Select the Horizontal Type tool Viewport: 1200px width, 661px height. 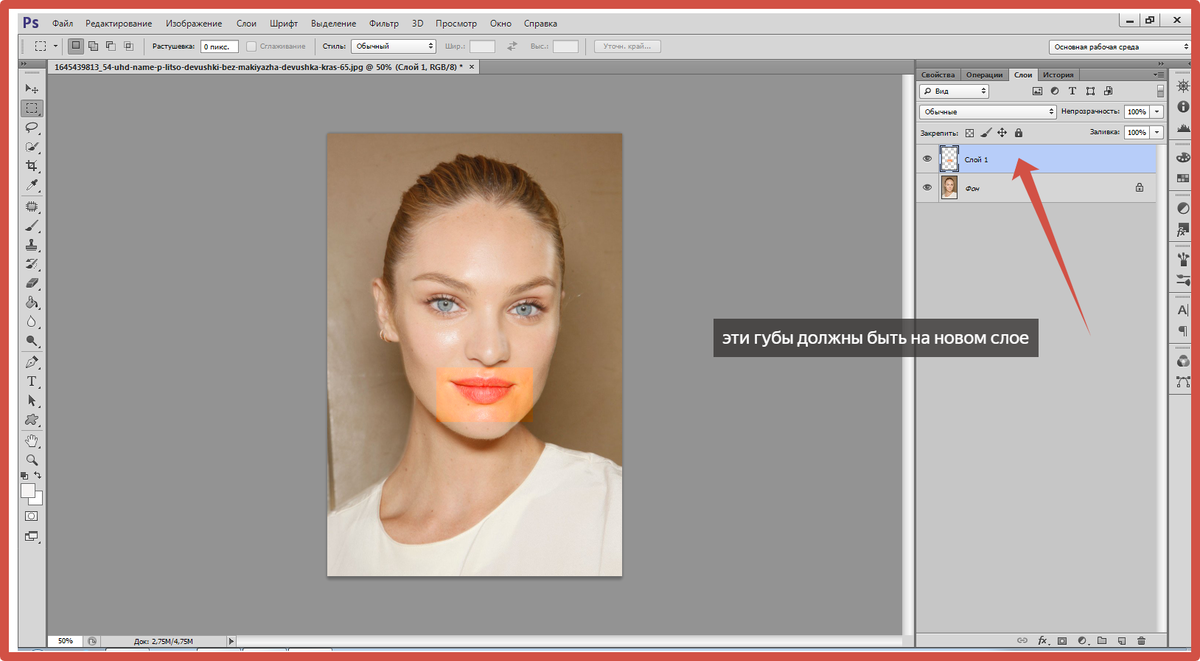32,381
